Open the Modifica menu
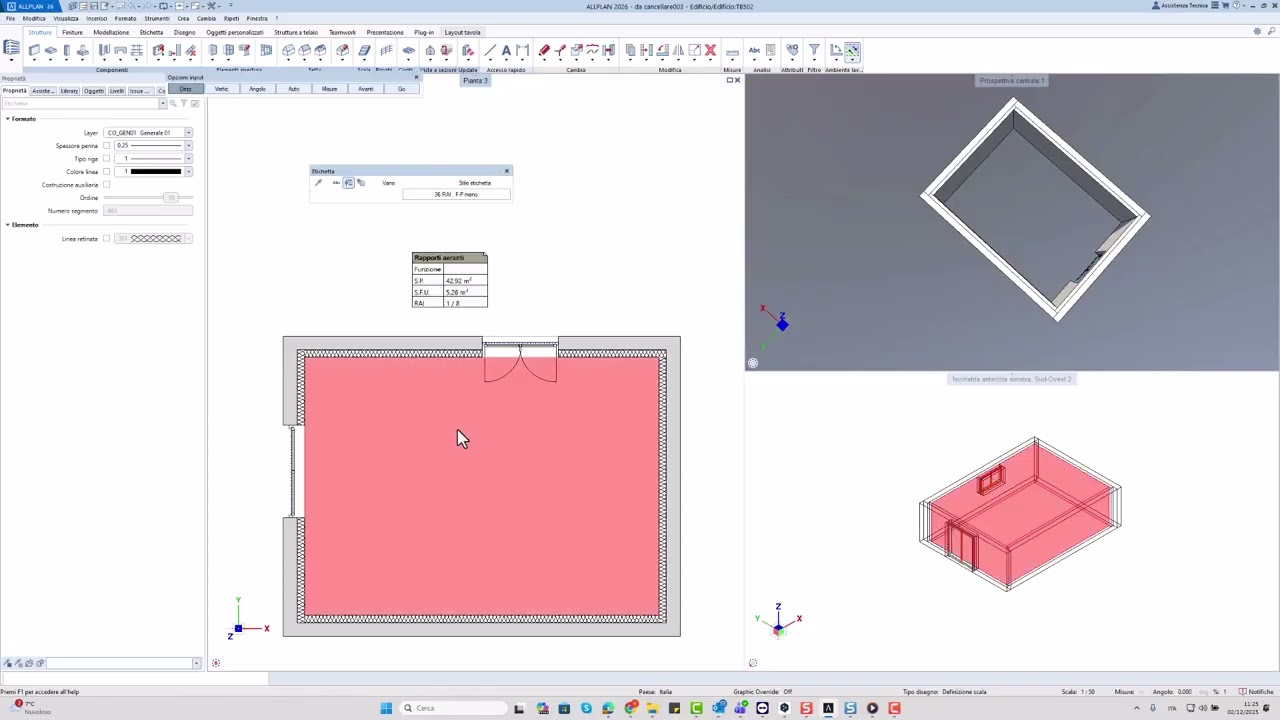Viewport: 1280px width, 720px height. coord(34,18)
